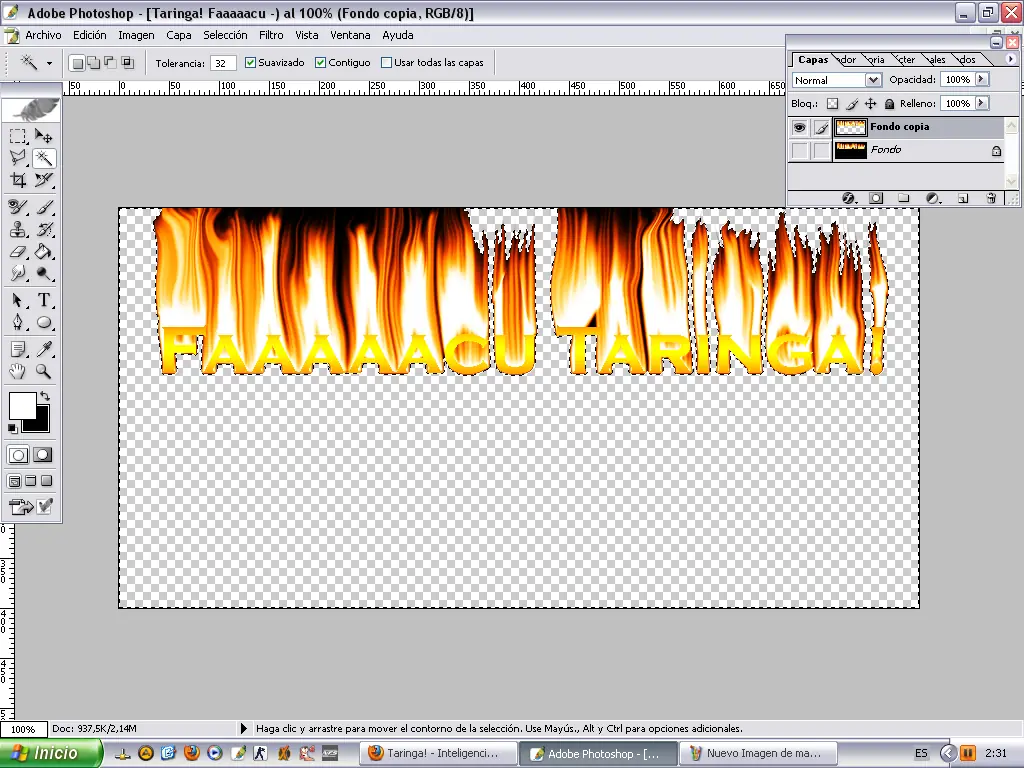The height and width of the screenshot is (768, 1024).
Task: Select the Healing Brush tool
Action: (x=18, y=207)
